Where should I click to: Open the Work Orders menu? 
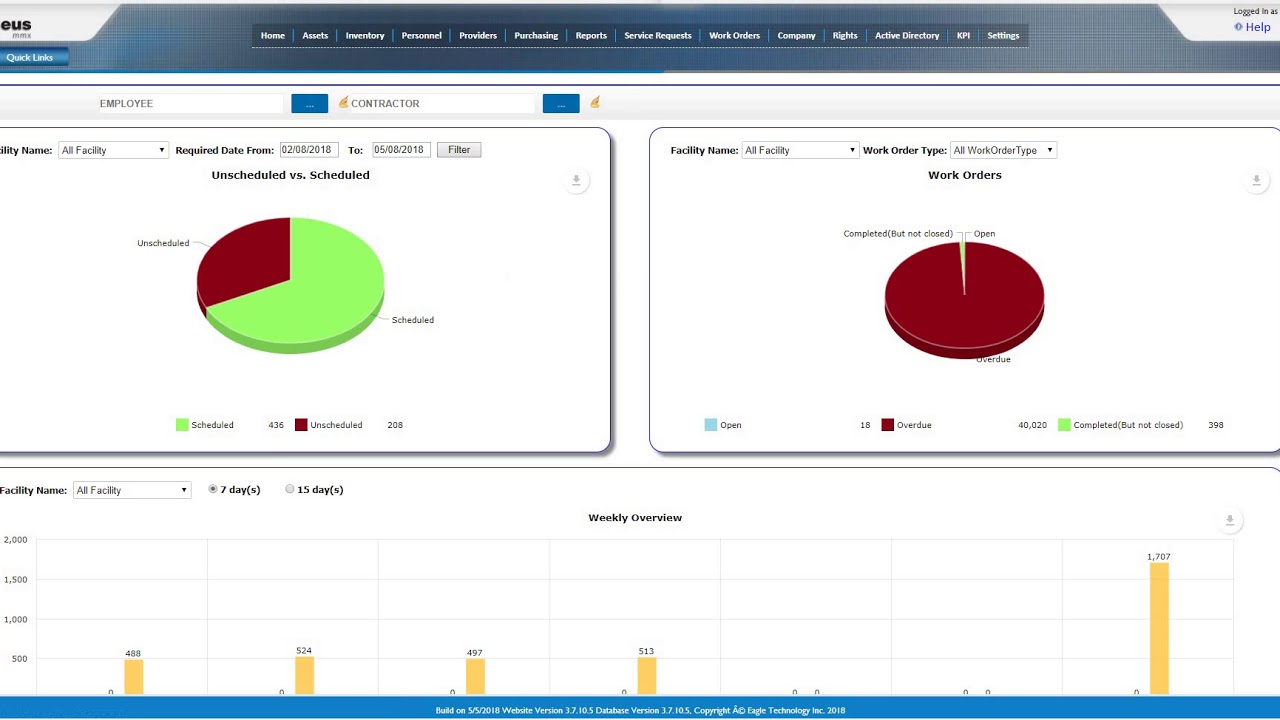coord(734,36)
